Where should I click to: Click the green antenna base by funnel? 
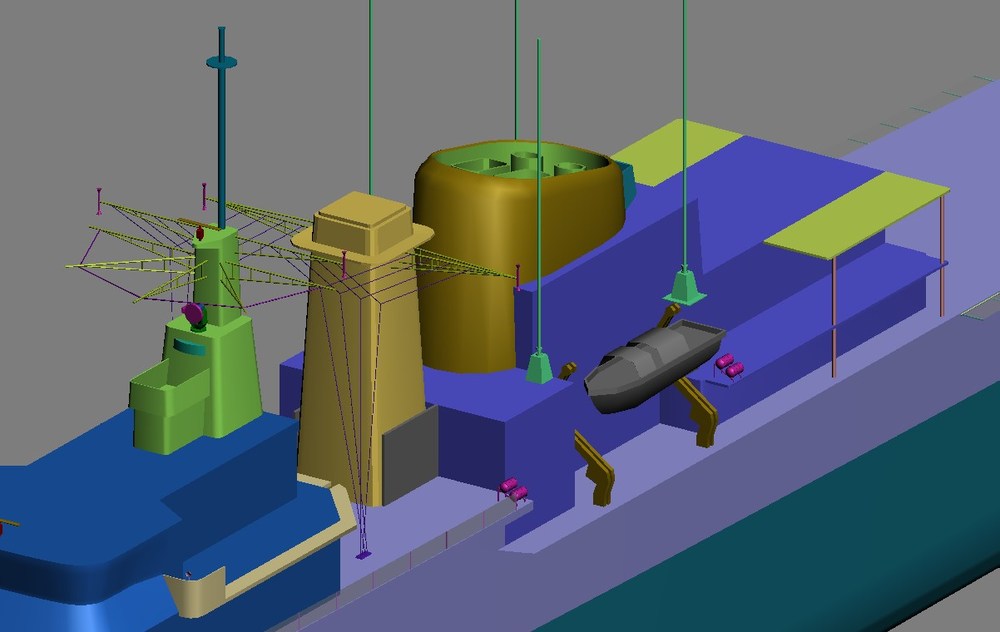(540, 367)
